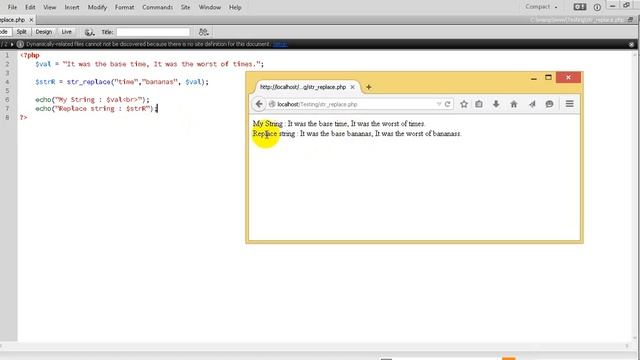
Task: Open the Commands menu
Action: (158, 7)
